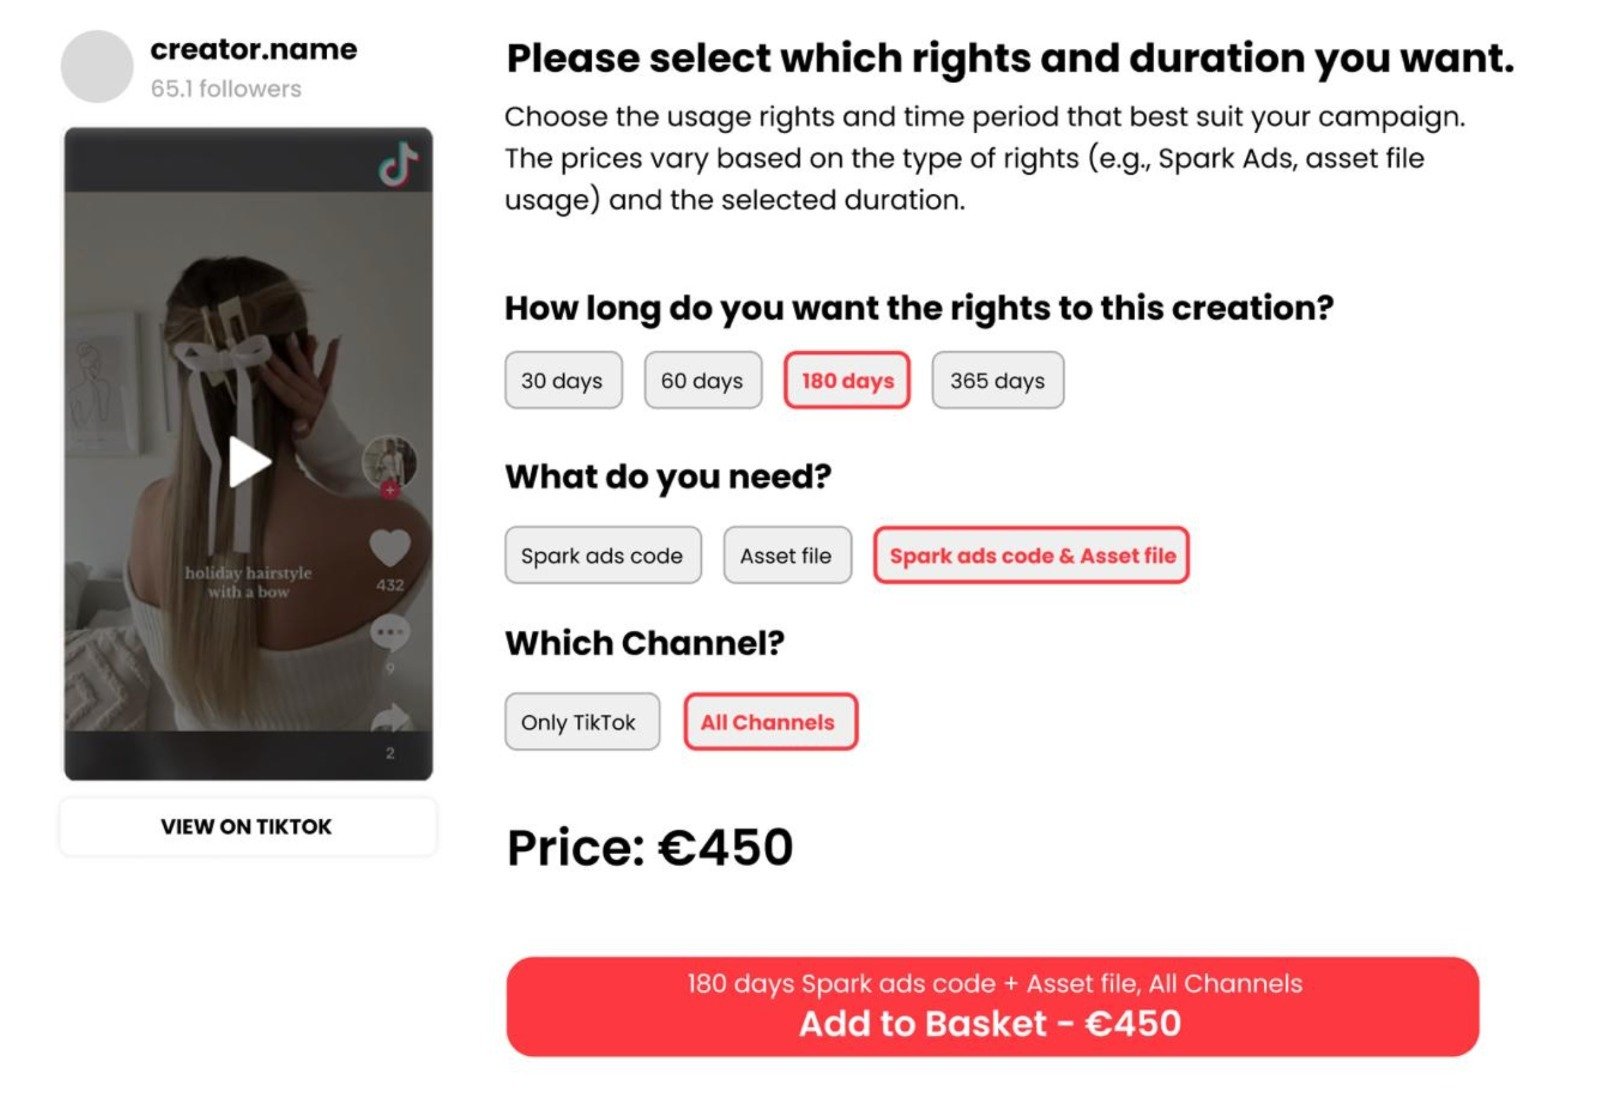Select Spark ads code only
1600x1098 pixels.
point(602,556)
